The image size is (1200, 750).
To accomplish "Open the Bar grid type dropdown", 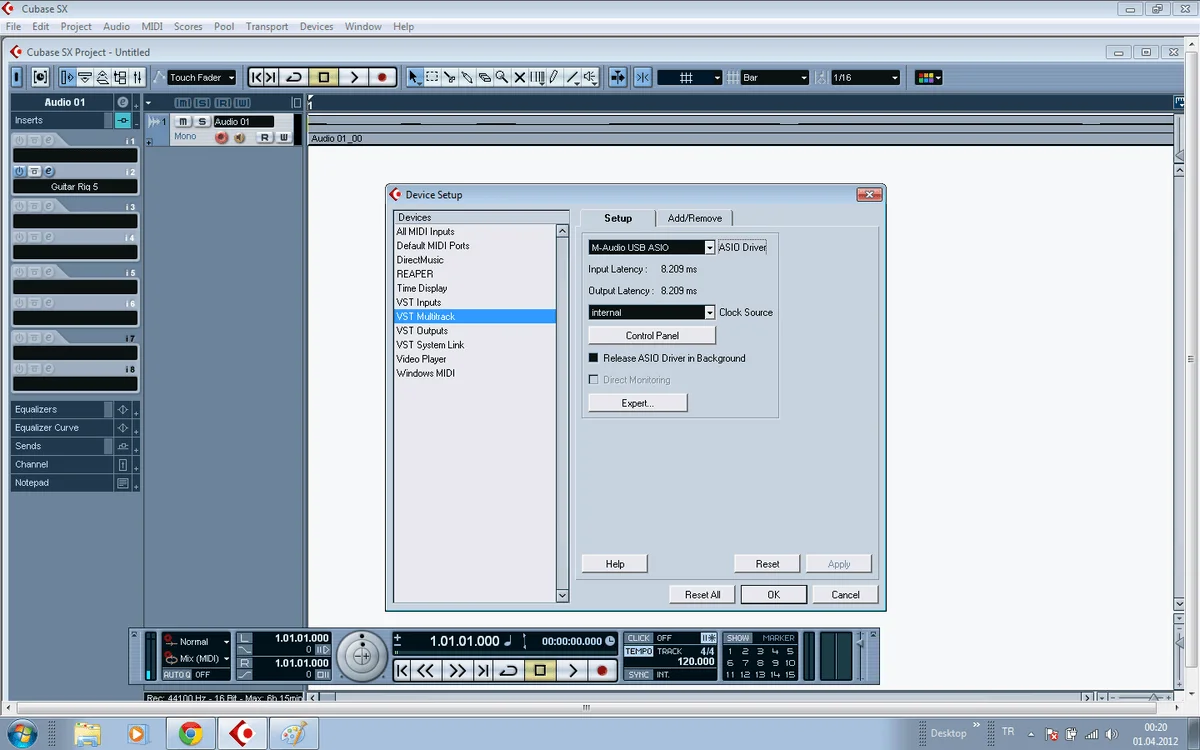I will coord(775,77).
